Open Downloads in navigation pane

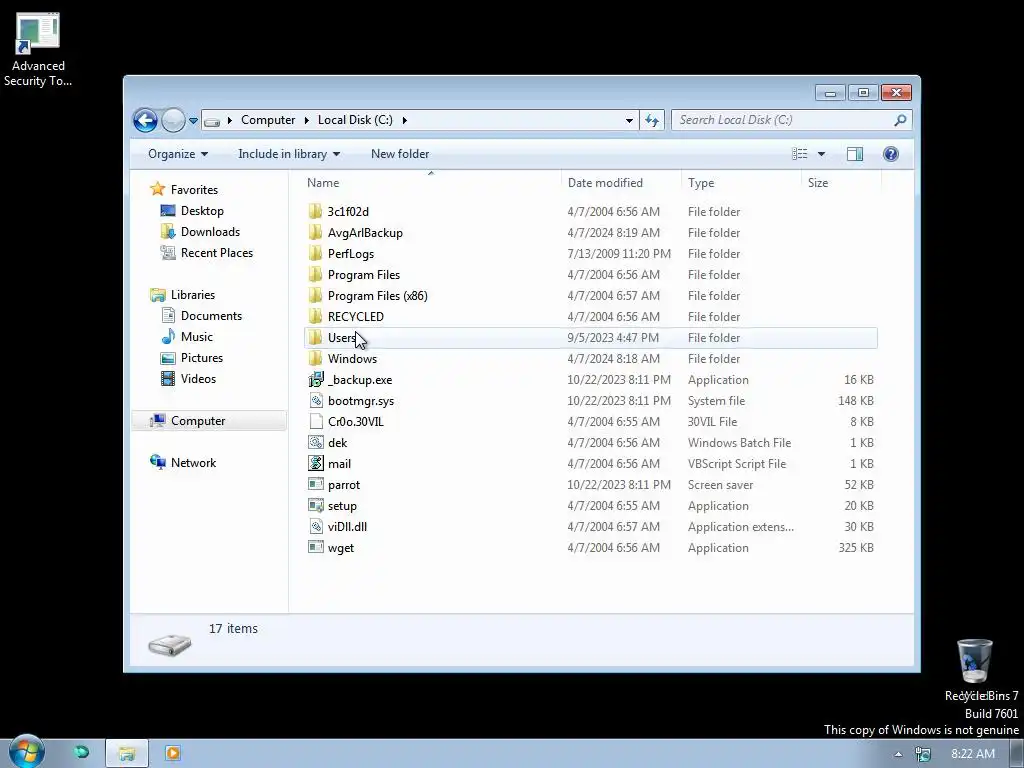(210, 232)
